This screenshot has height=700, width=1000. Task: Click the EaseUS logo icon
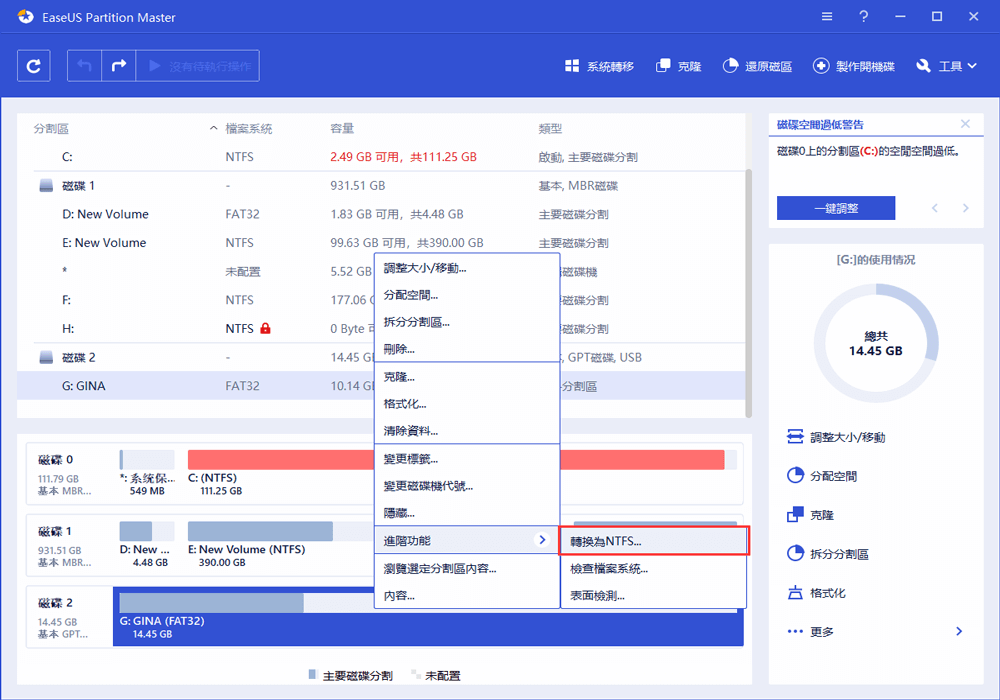pos(26,17)
